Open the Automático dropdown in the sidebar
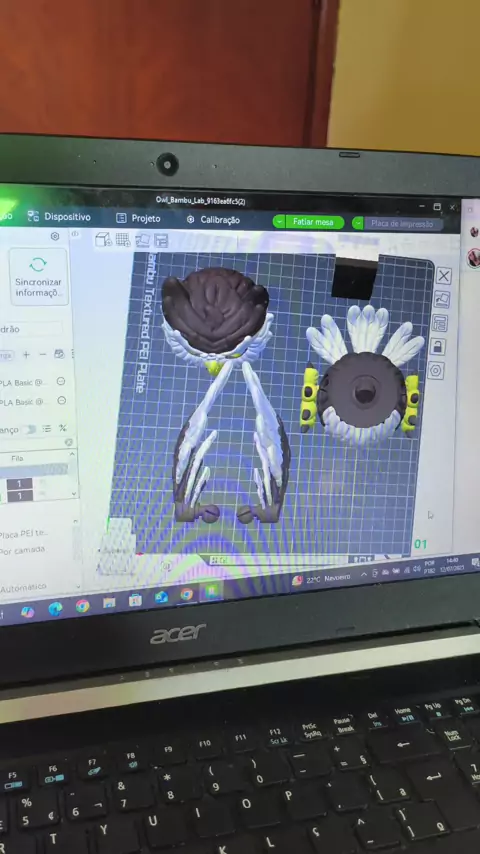The width and height of the screenshot is (480, 854). pyautogui.click(x=38, y=588)
